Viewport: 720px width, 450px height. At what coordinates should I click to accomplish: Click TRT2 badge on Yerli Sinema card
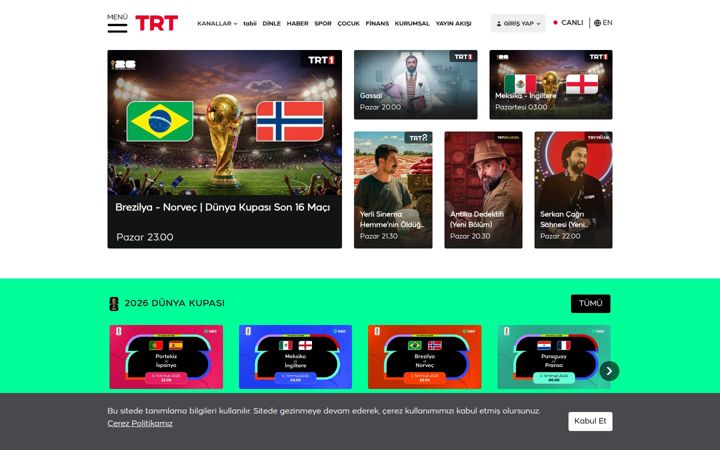[418, 138]
